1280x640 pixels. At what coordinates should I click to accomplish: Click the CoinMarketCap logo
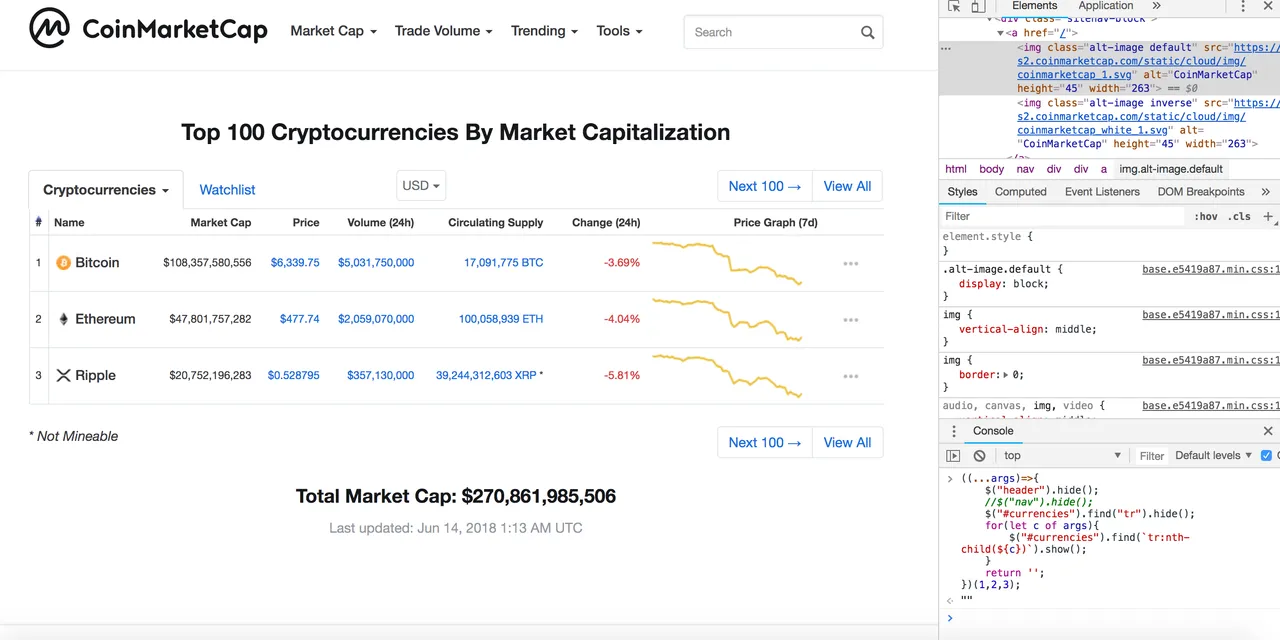click(x=148, y=29)
